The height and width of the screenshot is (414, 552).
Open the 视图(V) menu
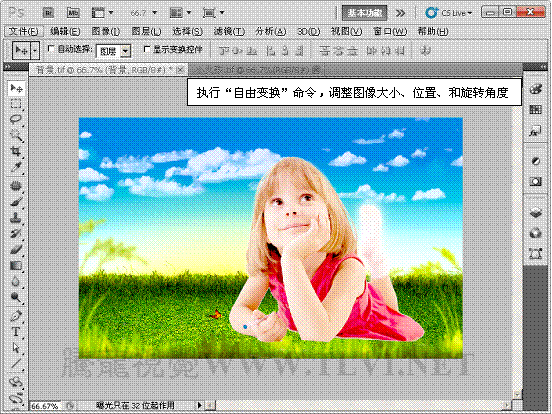(x=346, y=32)
